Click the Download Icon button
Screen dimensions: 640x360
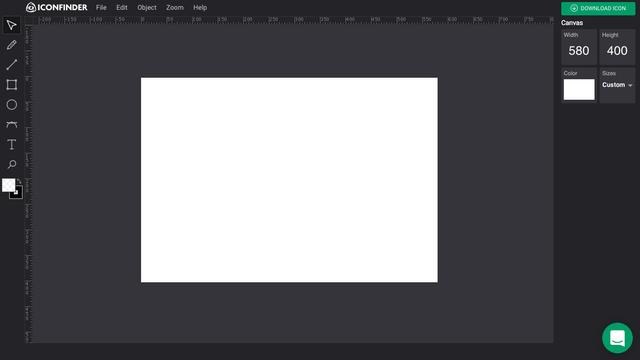click(598, 8)
